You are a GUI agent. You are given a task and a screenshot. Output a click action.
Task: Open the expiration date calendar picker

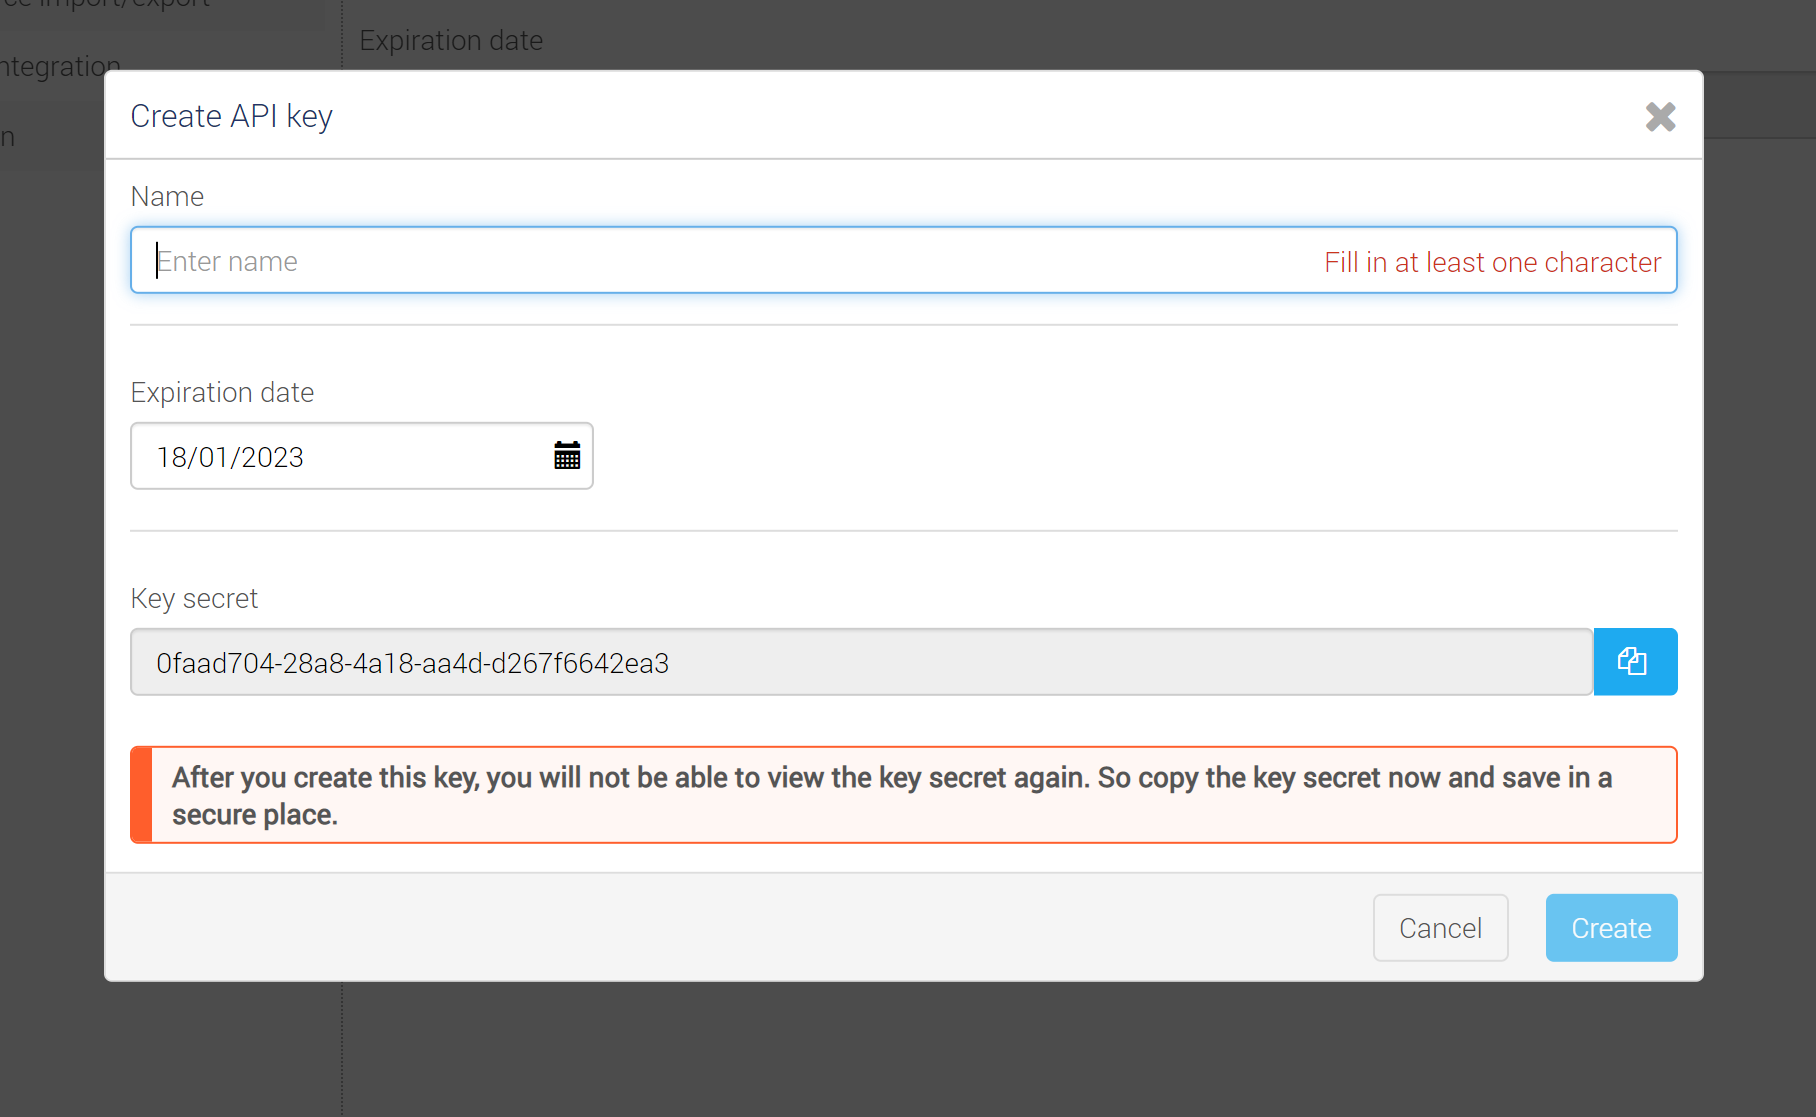(x=567, y=456)
